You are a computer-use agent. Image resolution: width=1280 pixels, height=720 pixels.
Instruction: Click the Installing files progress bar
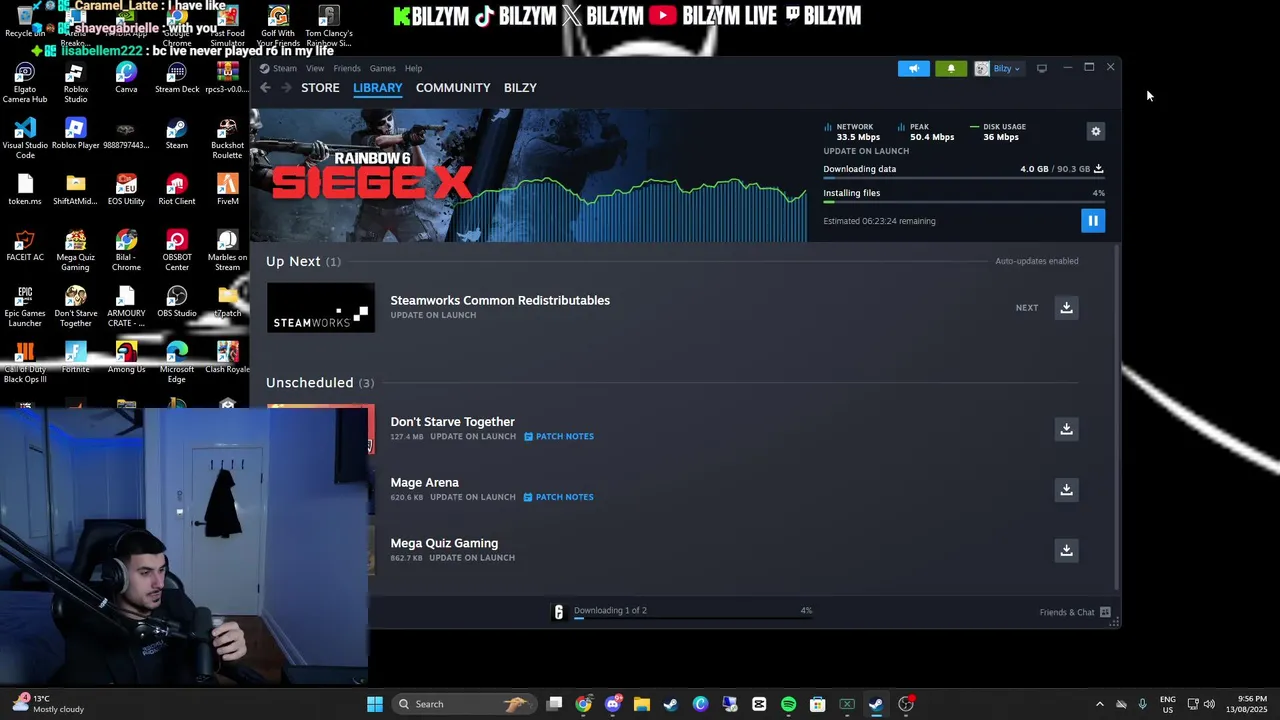[963, 202]
